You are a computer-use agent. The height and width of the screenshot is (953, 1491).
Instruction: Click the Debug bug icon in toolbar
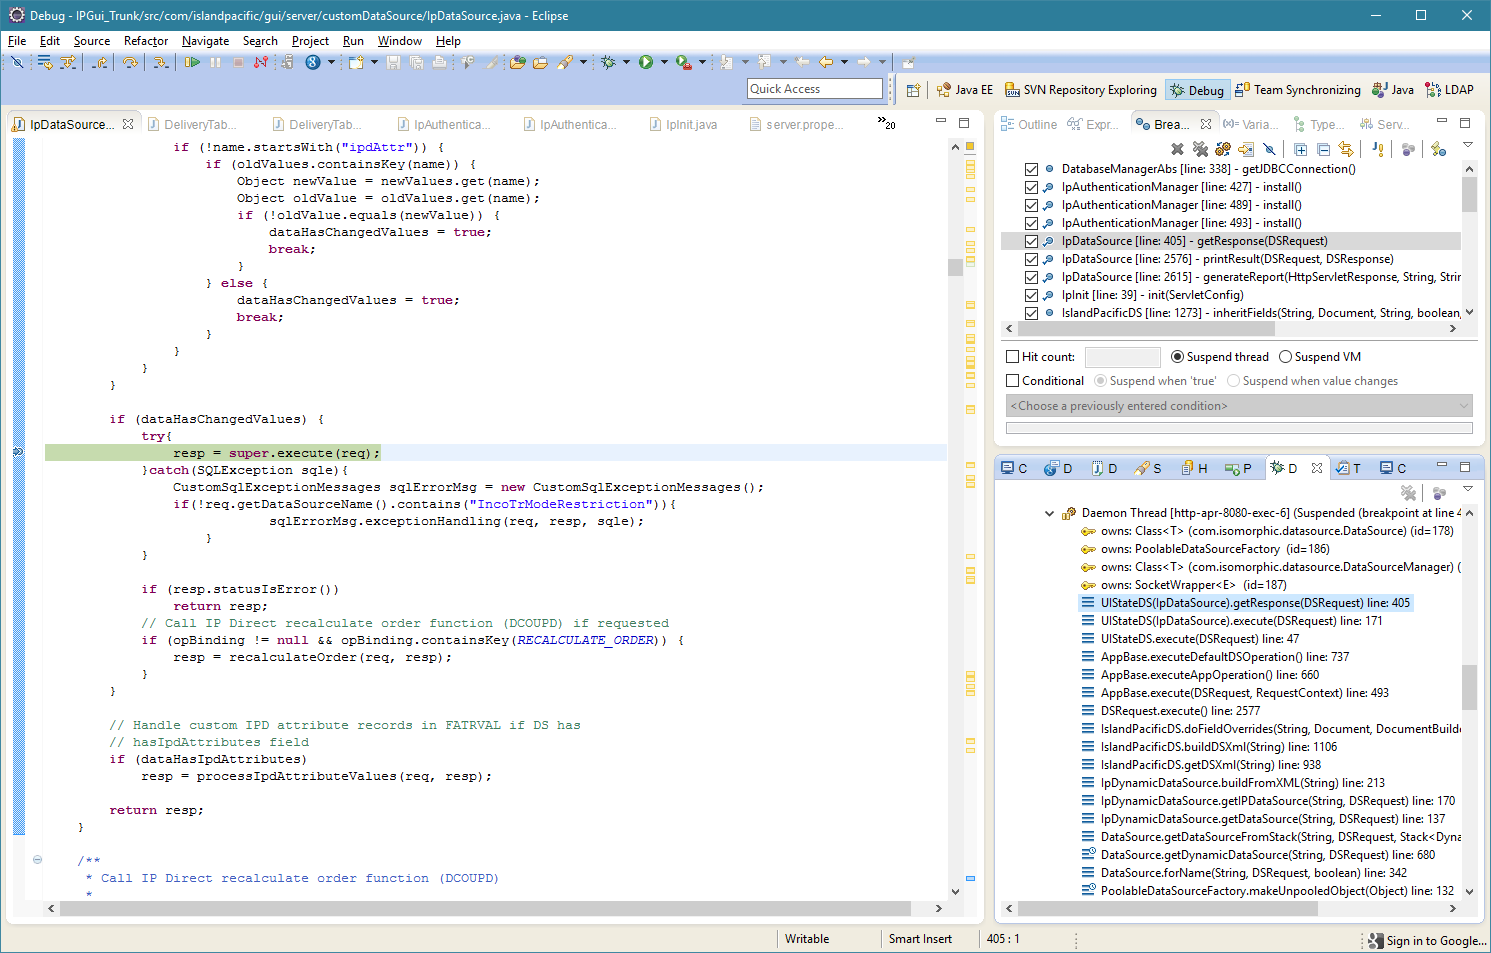click(608, 62)
